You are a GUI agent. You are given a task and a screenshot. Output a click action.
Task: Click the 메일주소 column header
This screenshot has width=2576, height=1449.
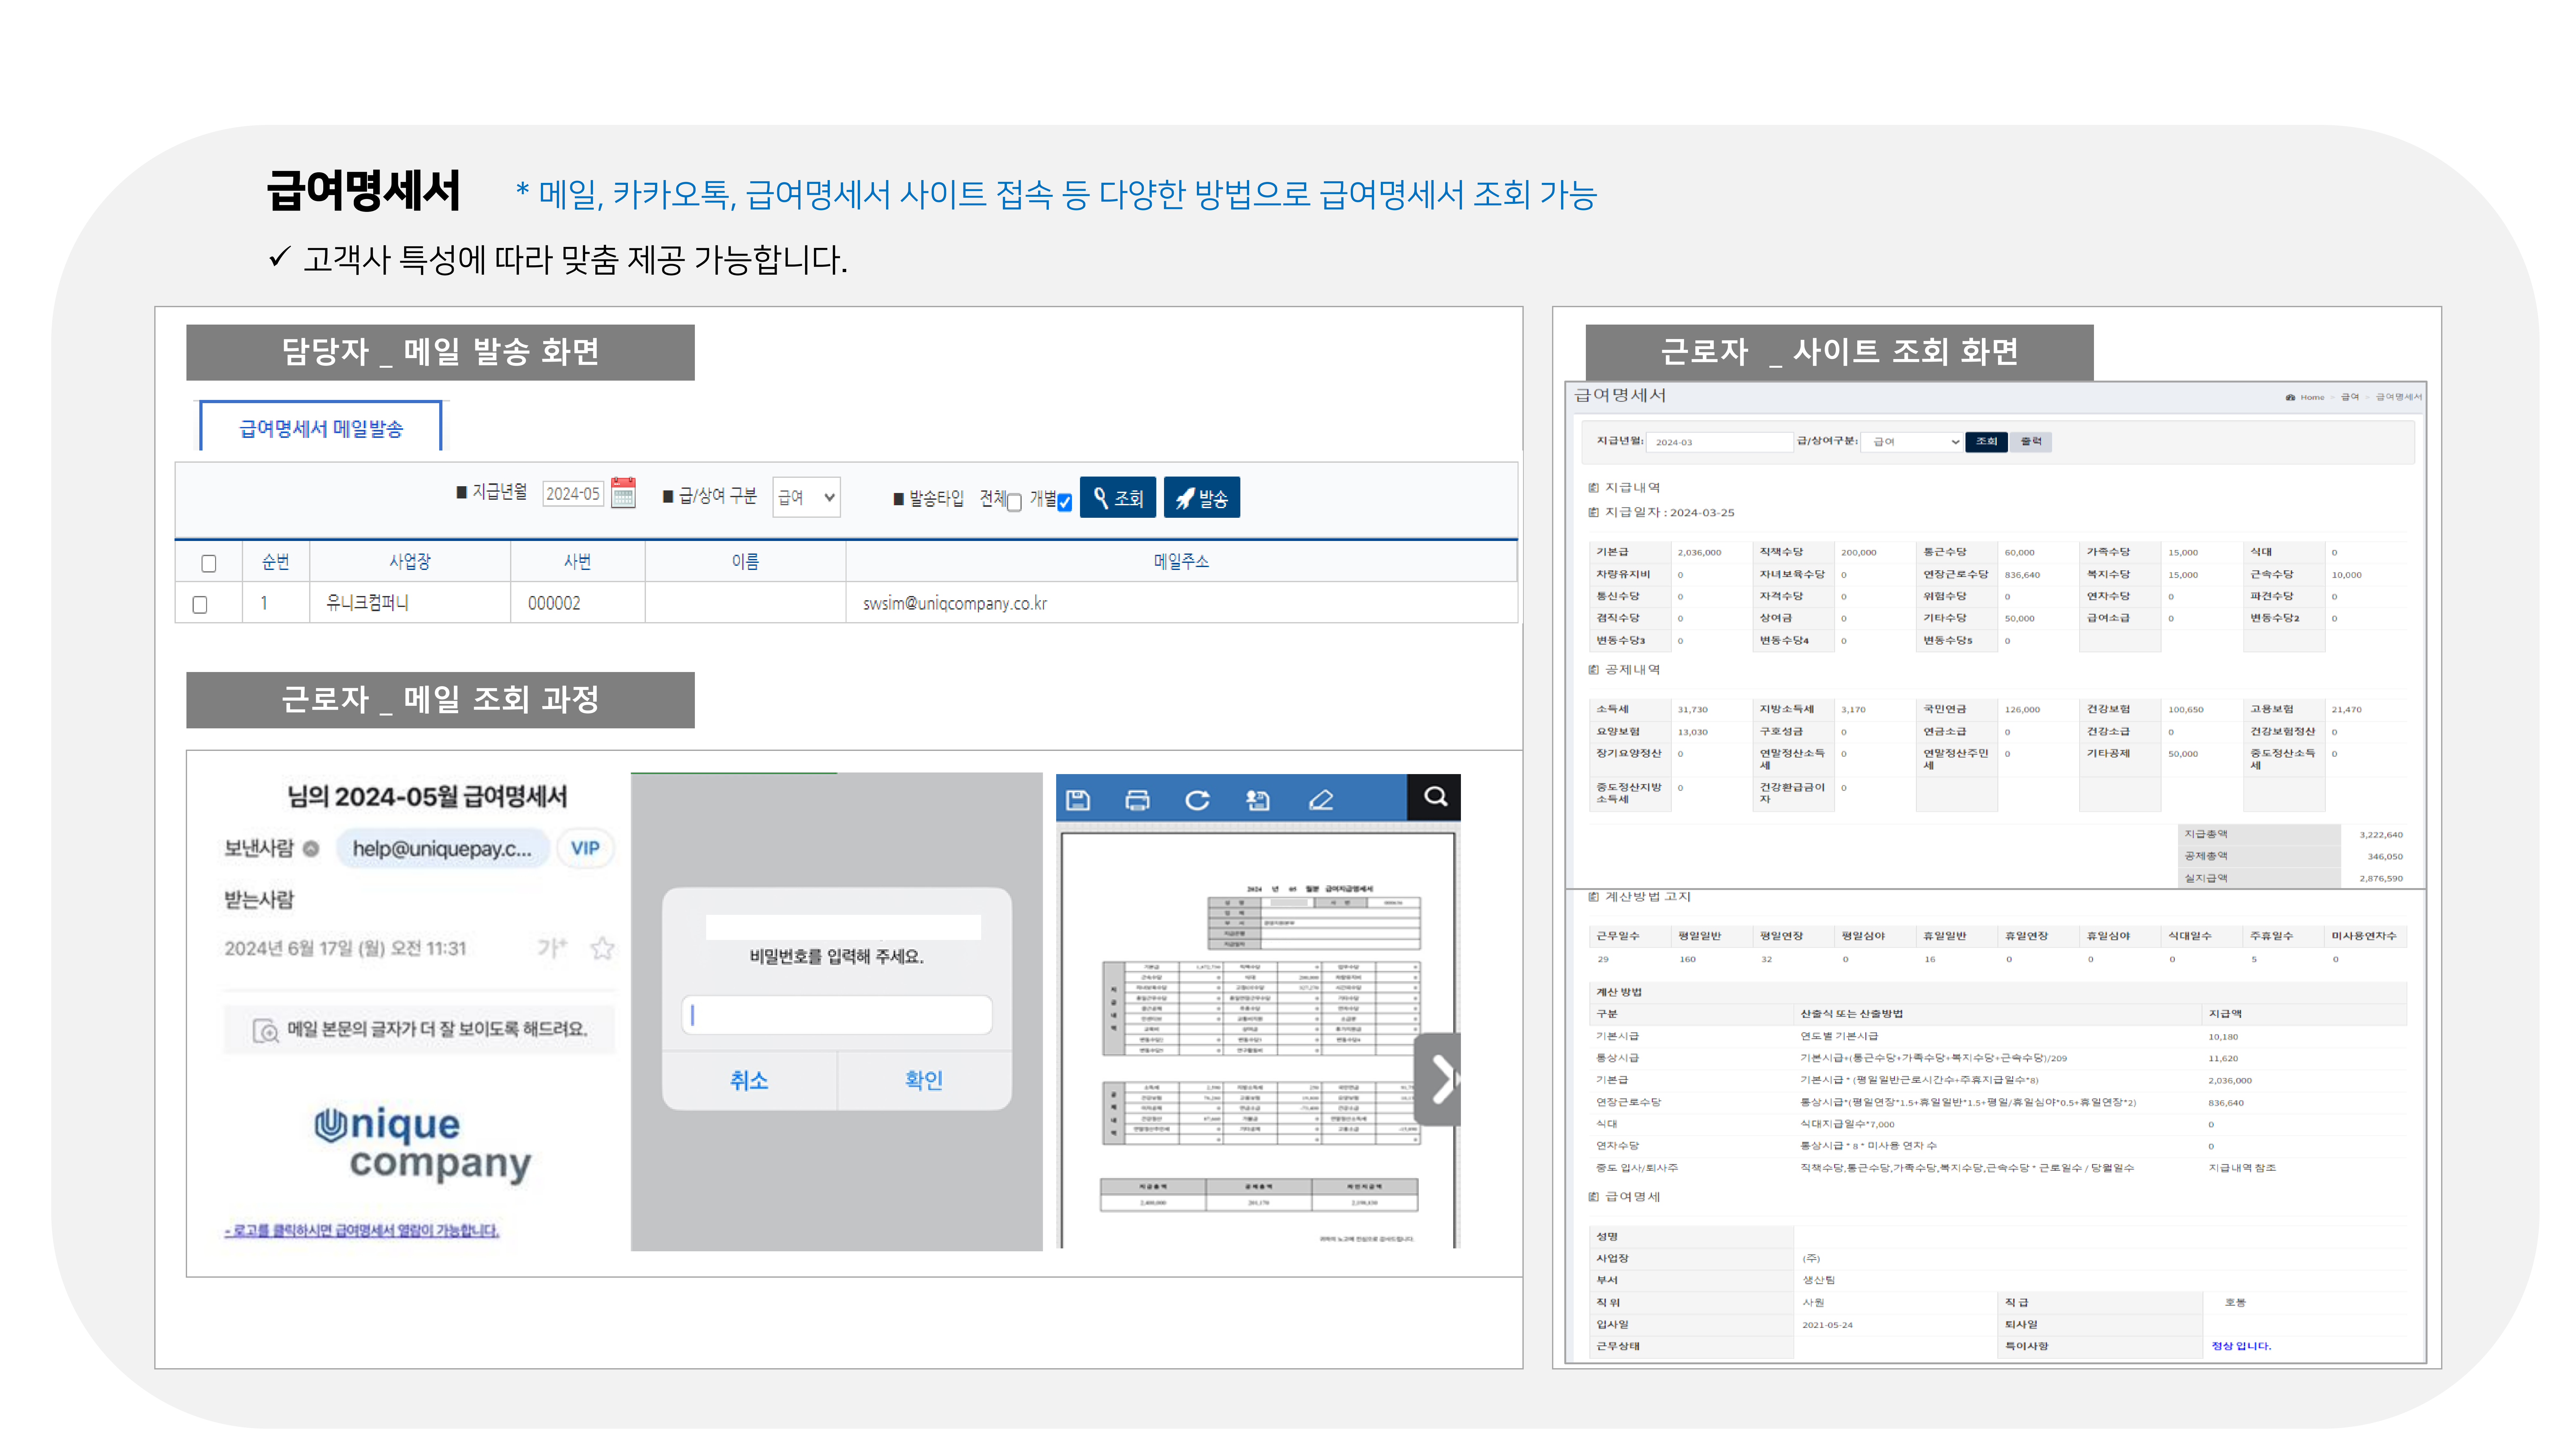click(1181, 562)
